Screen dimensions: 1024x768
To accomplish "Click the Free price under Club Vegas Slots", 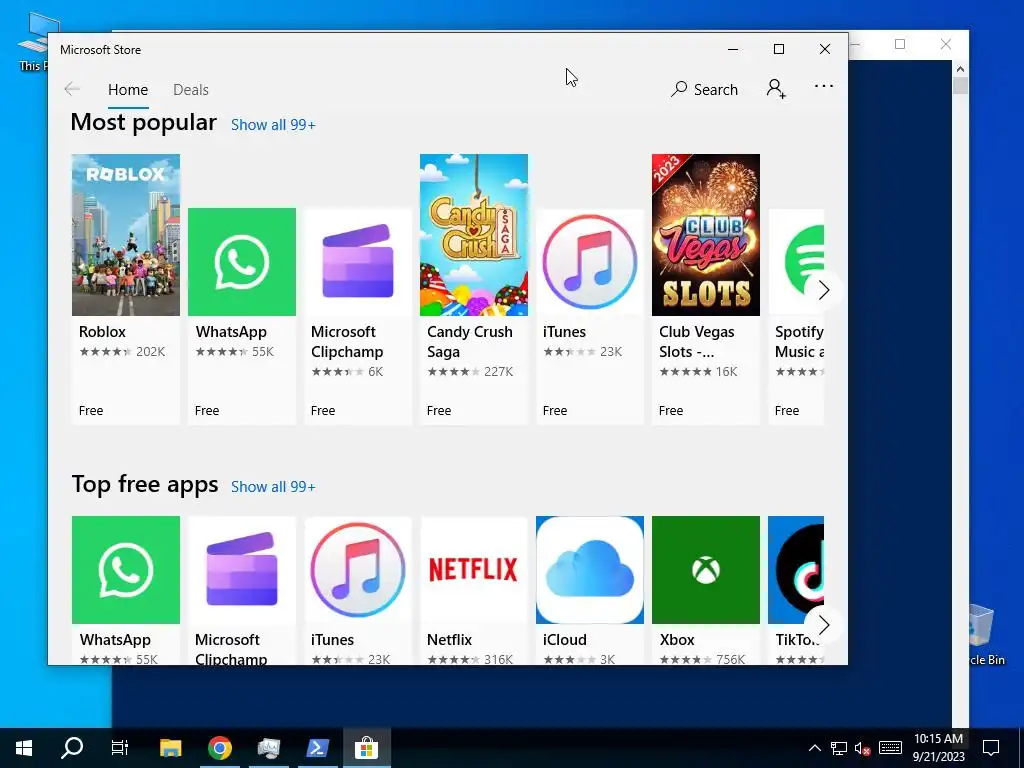I will coord(671,411).
